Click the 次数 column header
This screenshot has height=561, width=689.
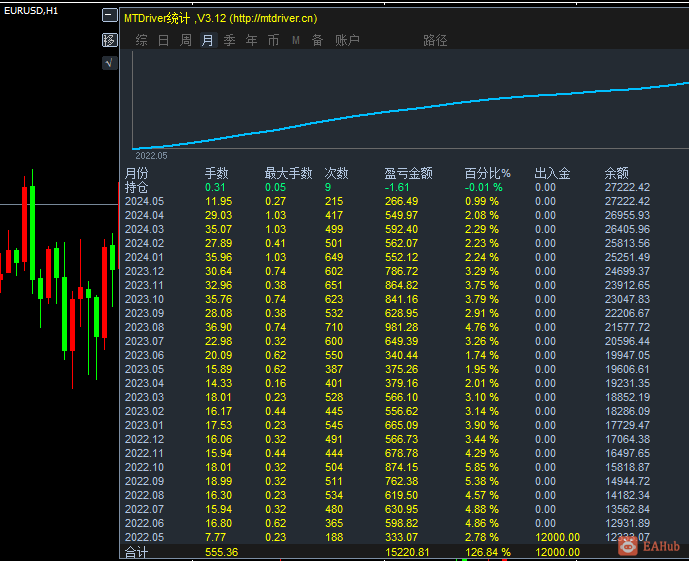point(337,173)
